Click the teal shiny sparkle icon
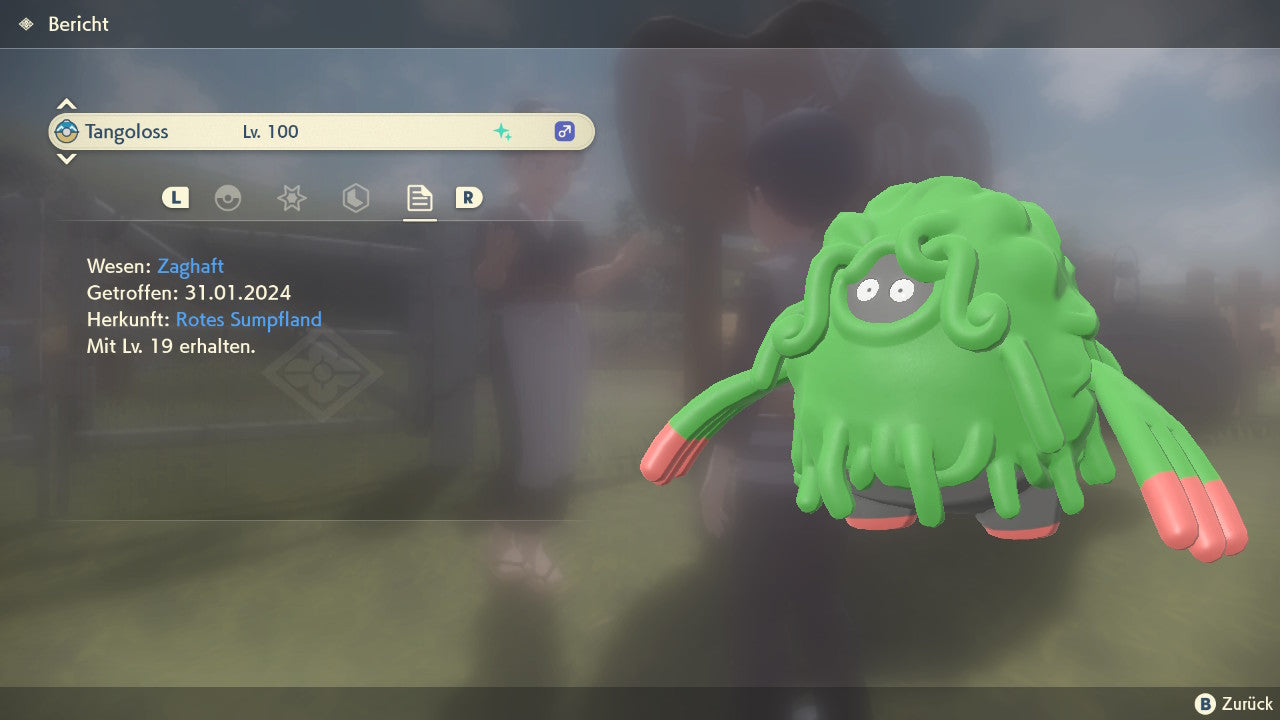This screenshot has height=720, width=1280. tap(502, 132)
